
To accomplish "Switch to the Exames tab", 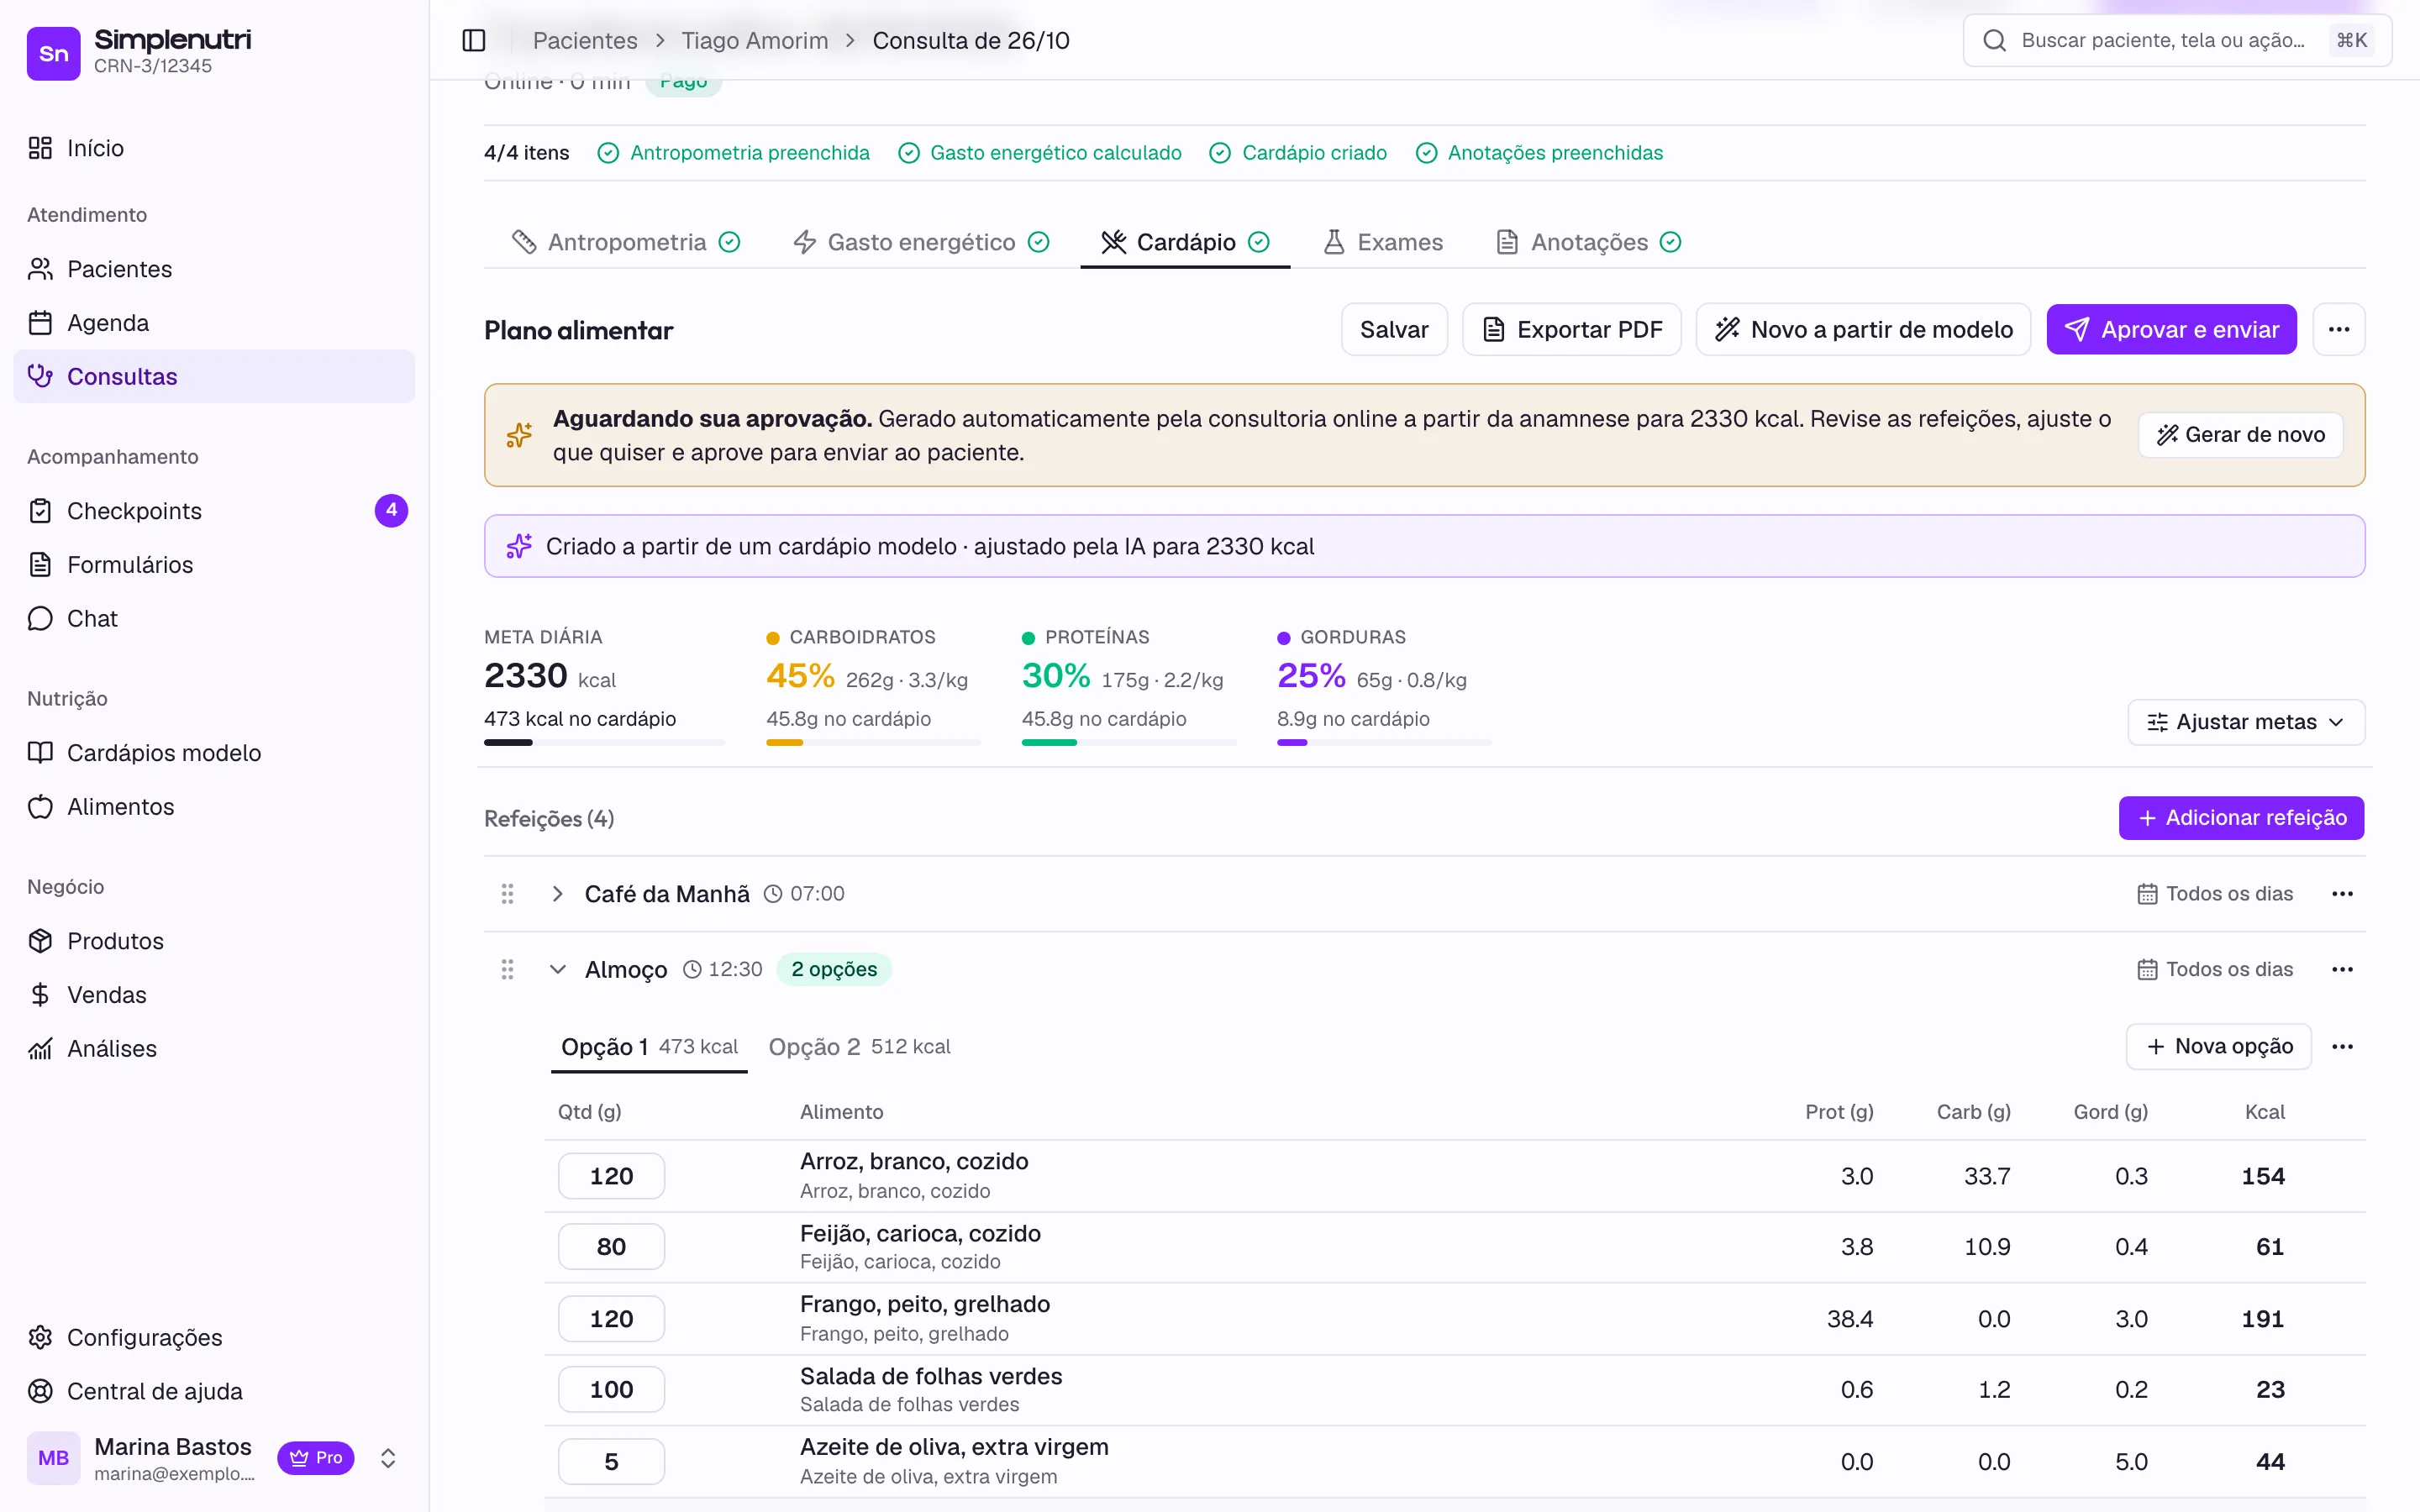I will pyautogui.click(x=1383, y=242).
